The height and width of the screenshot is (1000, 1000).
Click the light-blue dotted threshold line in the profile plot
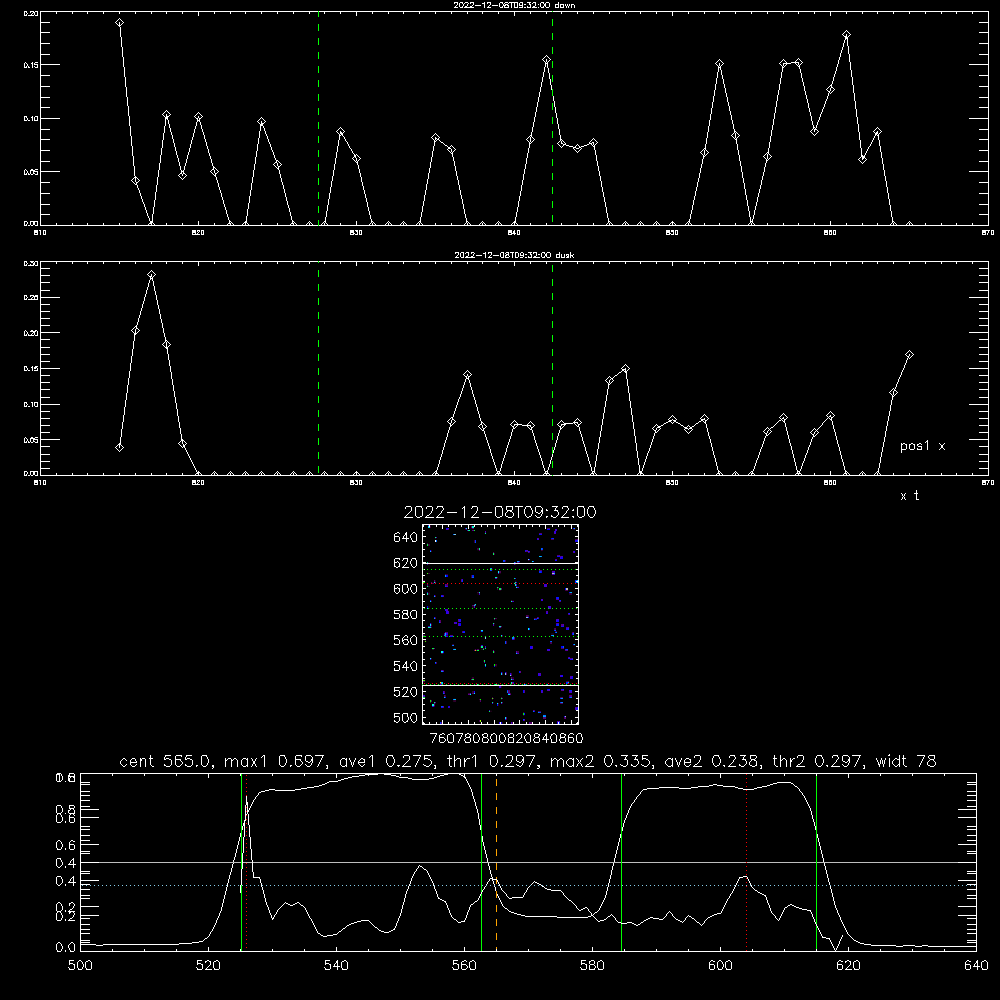click(528, 885)
